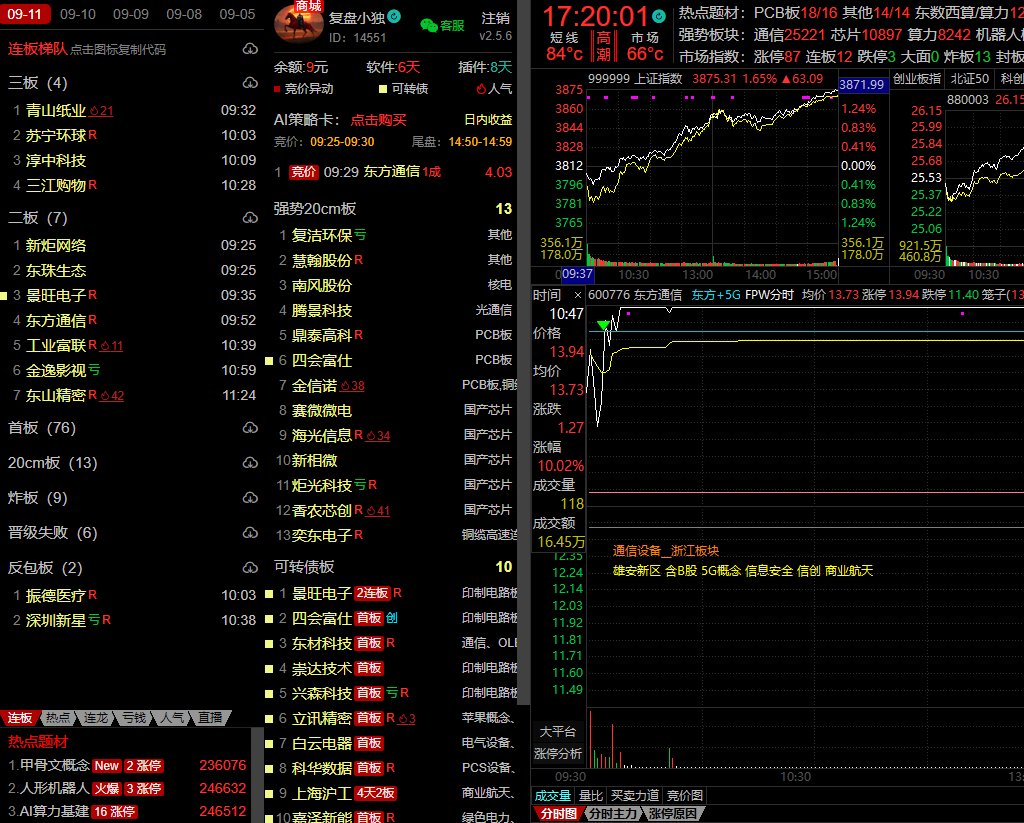This screenshot has height=823, width=1024.
Task: Click 点击购买 link for AI策略卡
Action: point(379,120)
